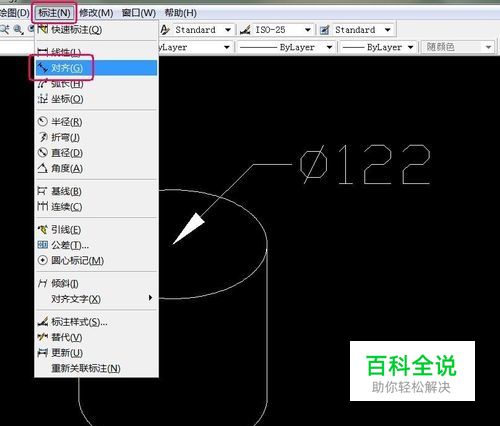The image size is (500, 426).
Task: Click the baseline dimension icon
Action: [x=42, y=191]
